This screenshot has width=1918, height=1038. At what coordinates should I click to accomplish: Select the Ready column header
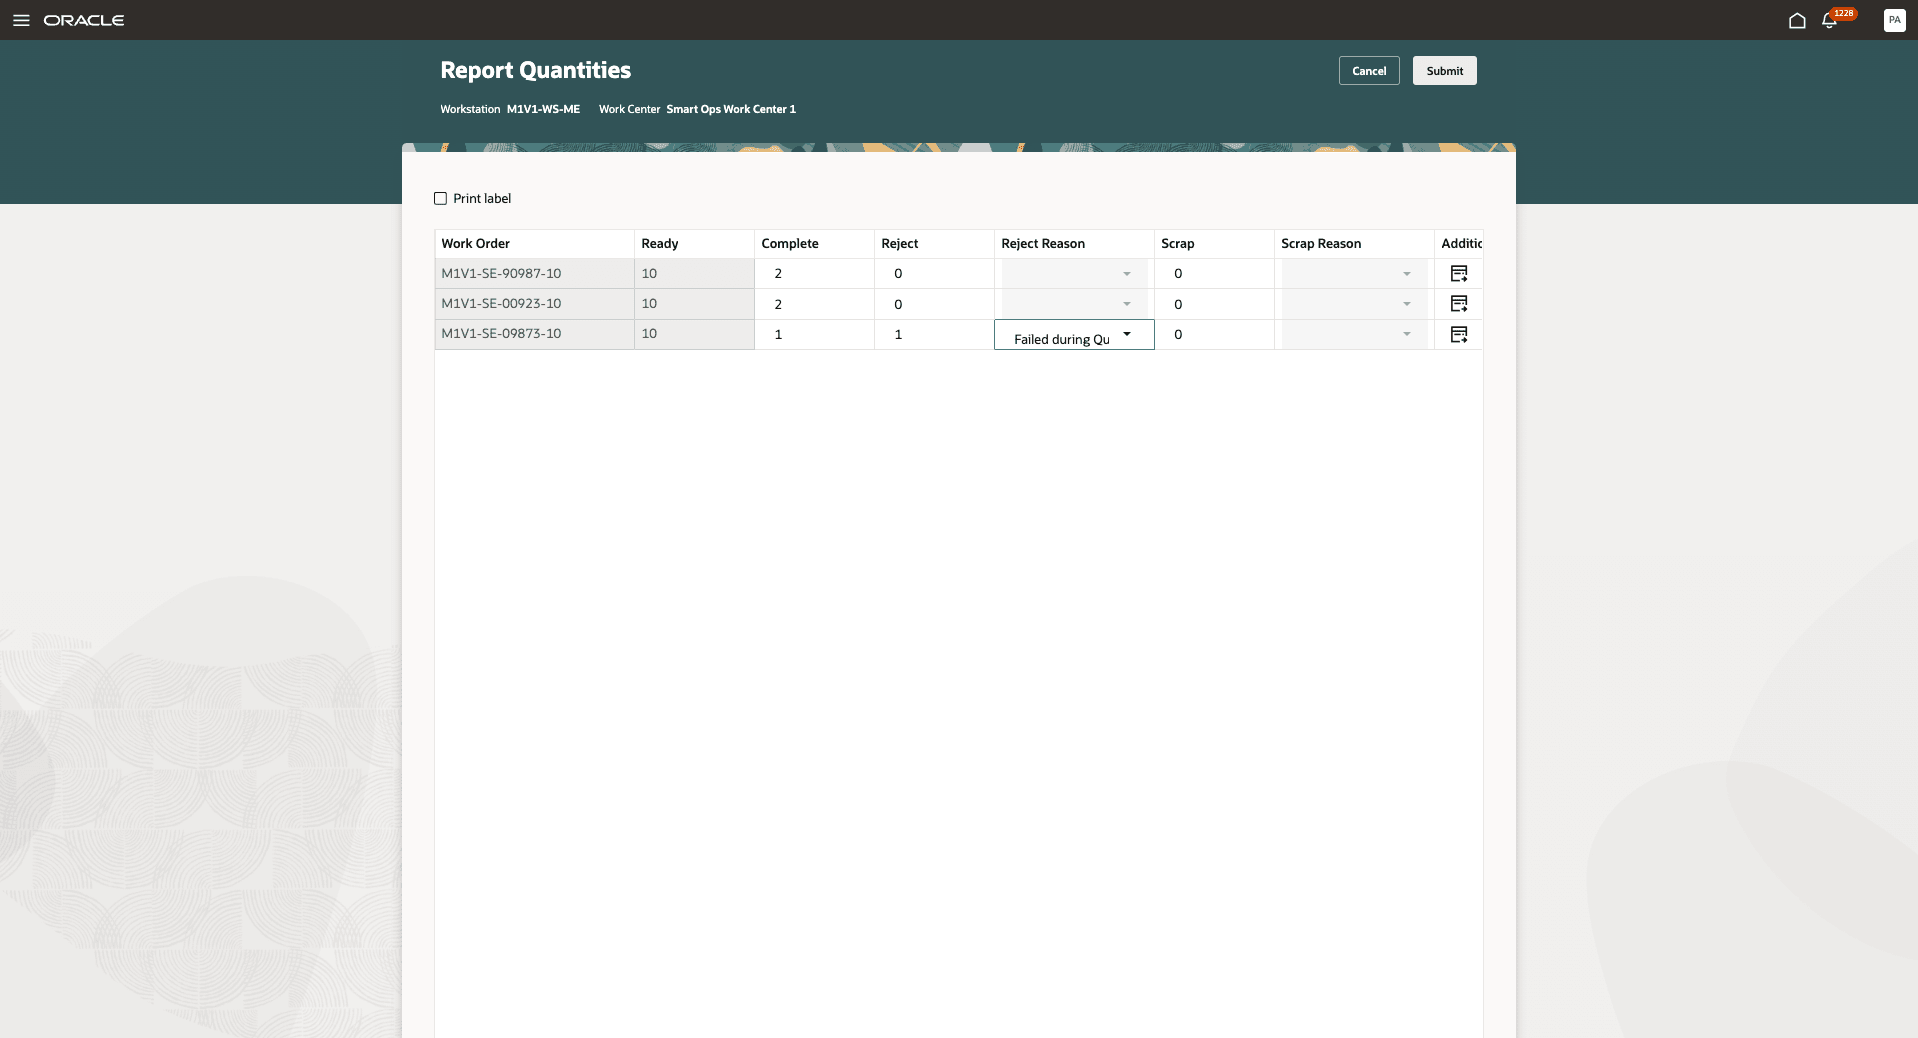pyautogui.click(x=694, y=243)
